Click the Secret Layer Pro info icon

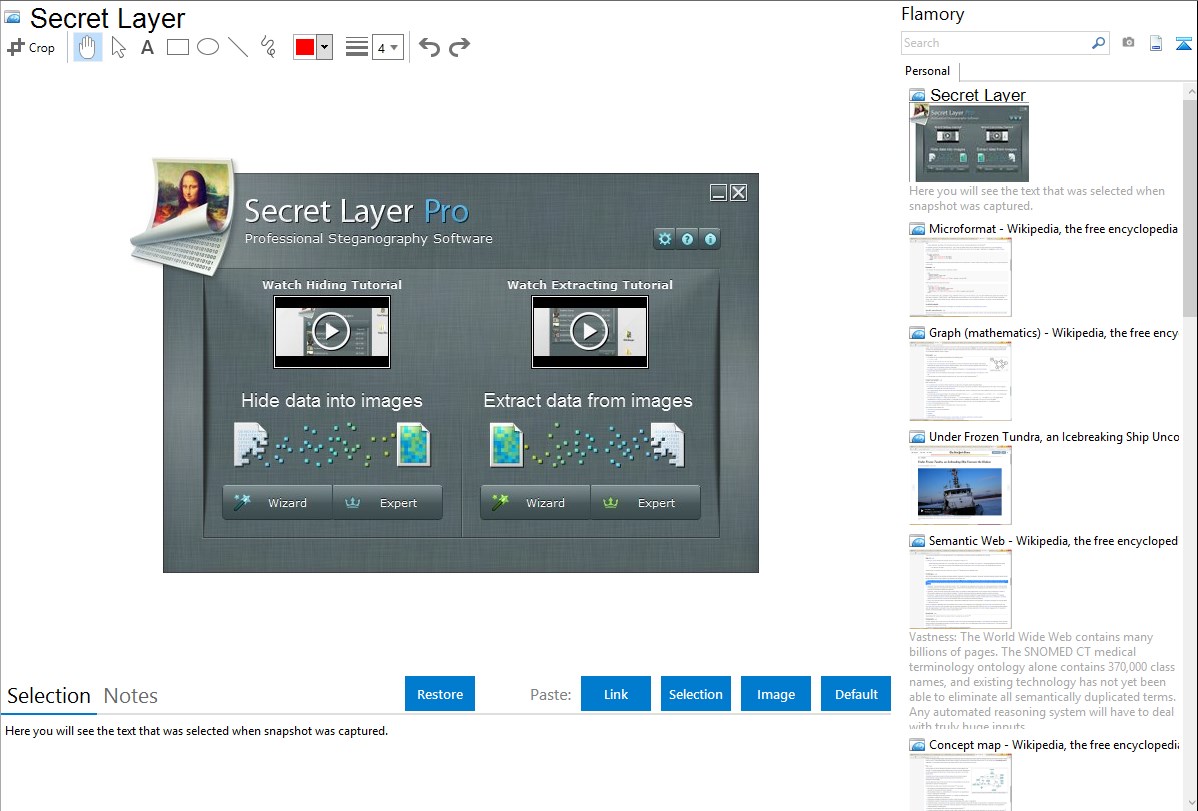[x=711, y=239]
